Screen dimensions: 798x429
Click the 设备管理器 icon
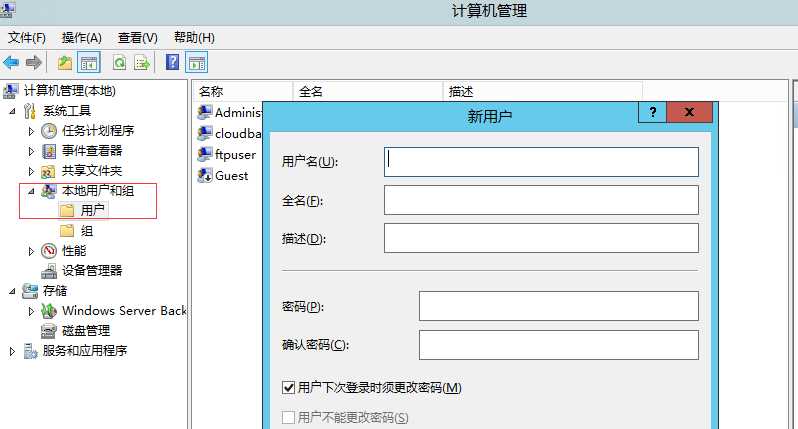[49, 271]
